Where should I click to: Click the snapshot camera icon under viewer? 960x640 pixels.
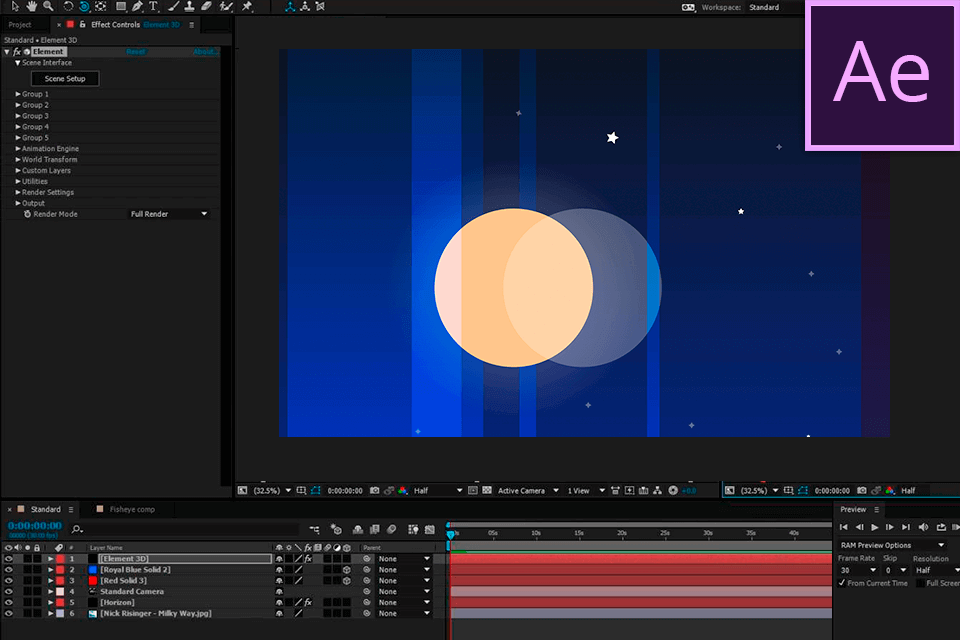(375, 491)
